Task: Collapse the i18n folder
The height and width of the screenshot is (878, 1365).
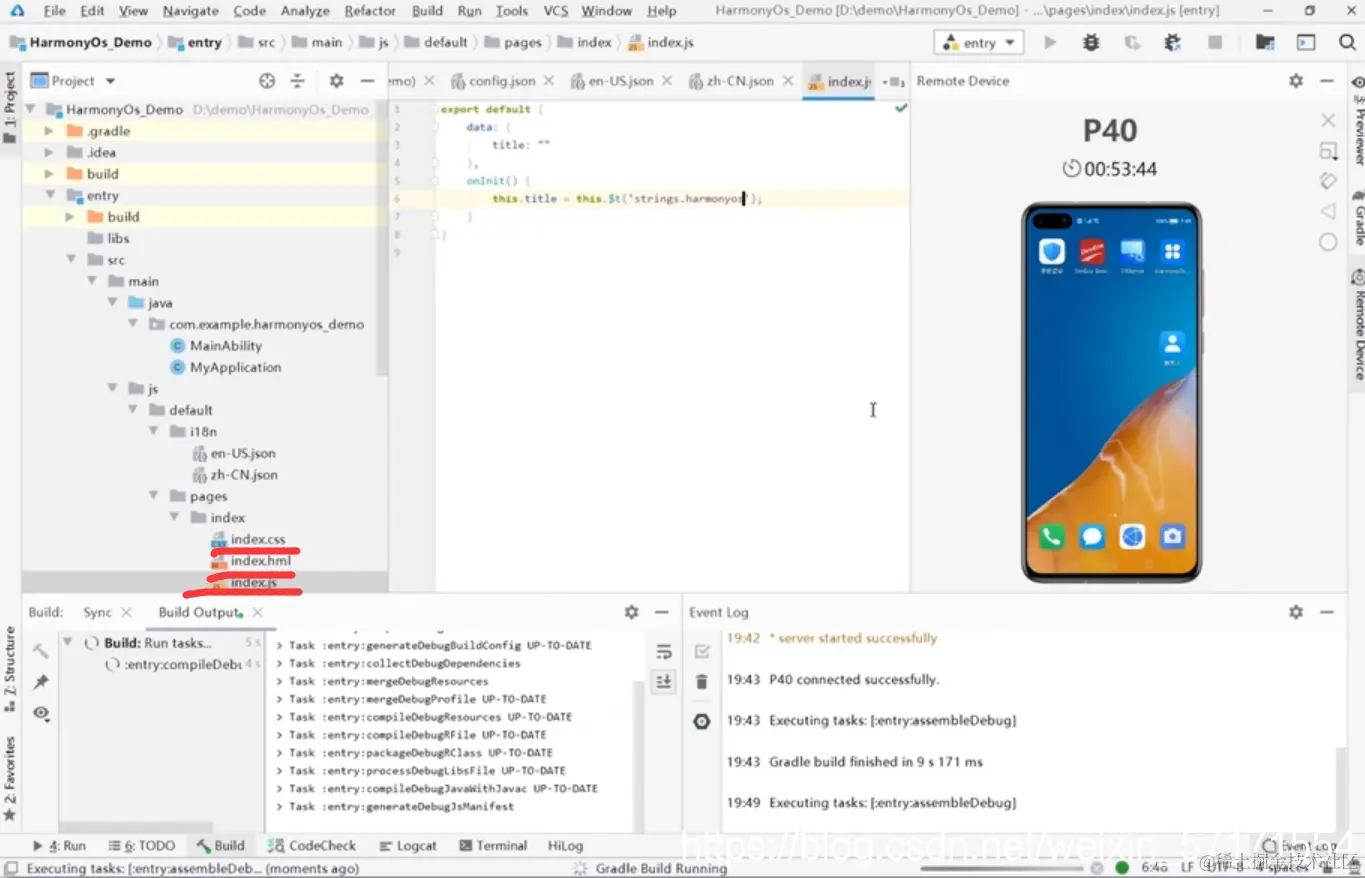Action: 154,432
